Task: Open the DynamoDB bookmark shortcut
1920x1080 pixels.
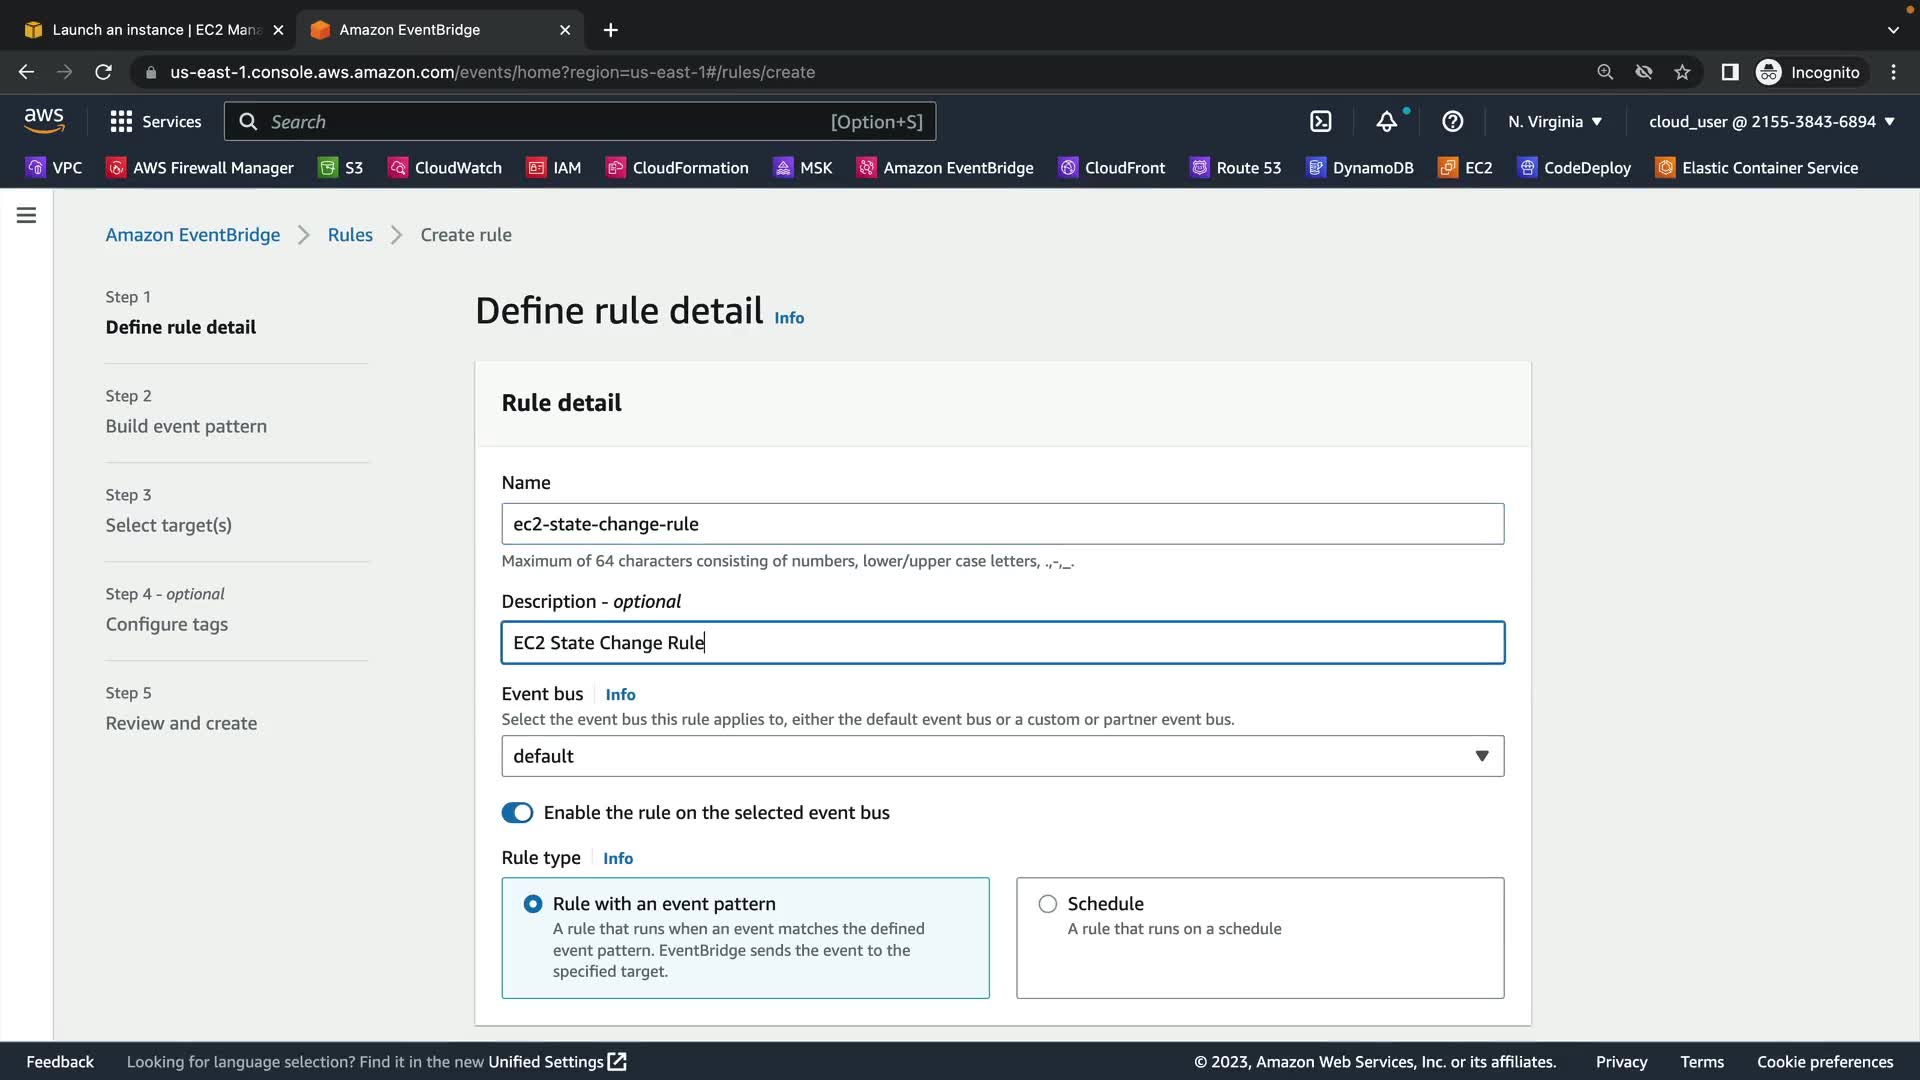Action: (1360, 168)
